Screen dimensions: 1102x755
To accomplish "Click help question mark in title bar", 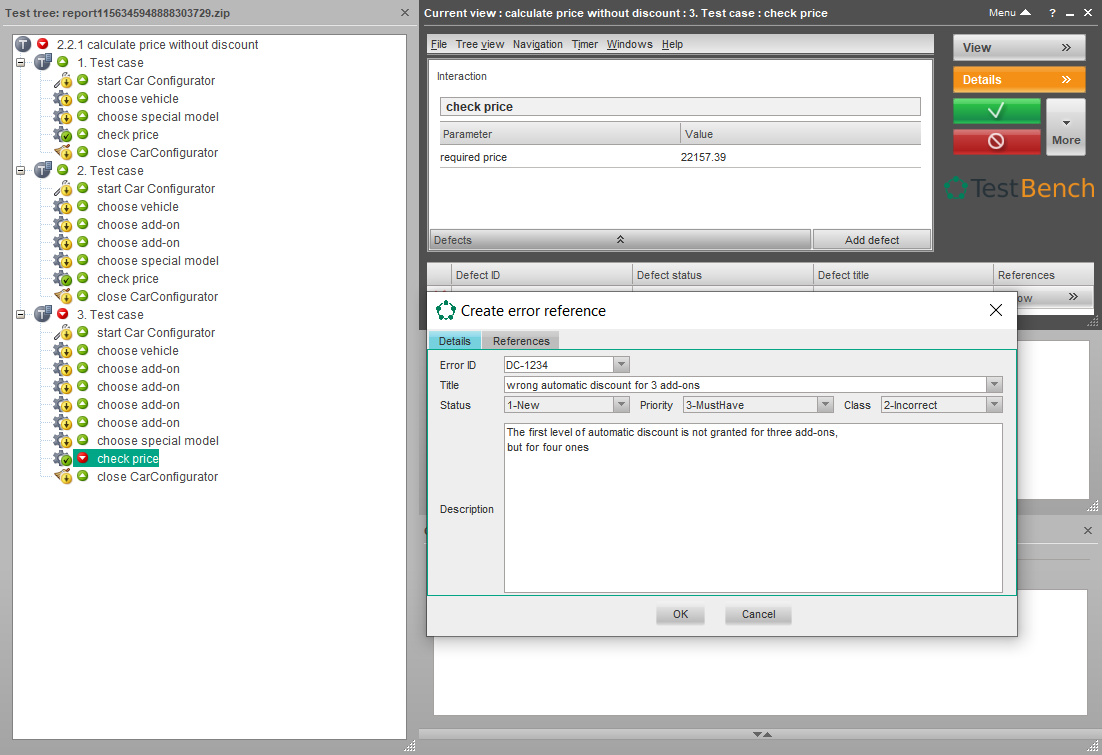I will click(x=1052, y=13).
